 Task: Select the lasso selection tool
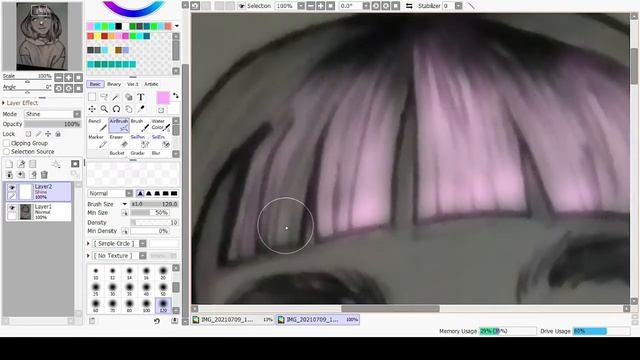coord(104,97)
